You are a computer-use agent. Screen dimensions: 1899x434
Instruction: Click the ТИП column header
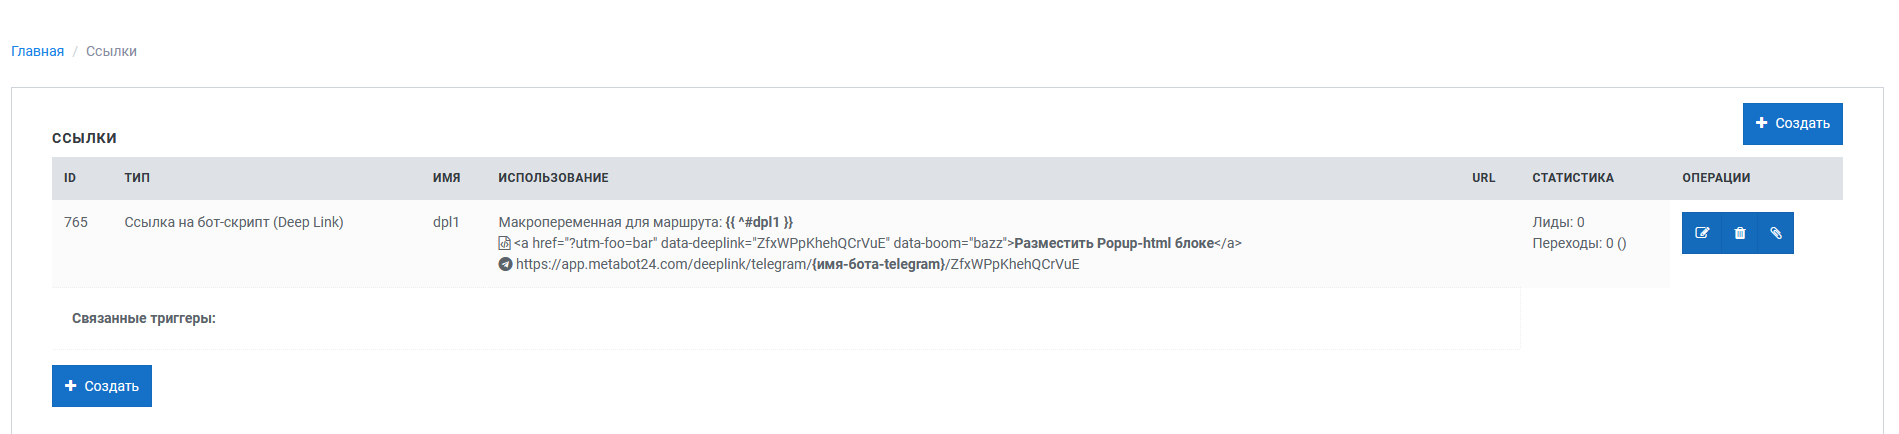coord(137,178)
